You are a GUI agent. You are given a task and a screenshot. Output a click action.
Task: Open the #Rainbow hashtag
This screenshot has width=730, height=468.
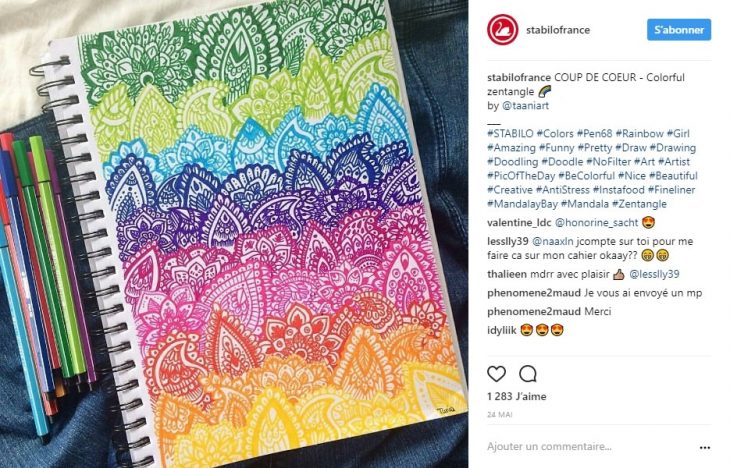pyautogui.click(x=639, y=134)
